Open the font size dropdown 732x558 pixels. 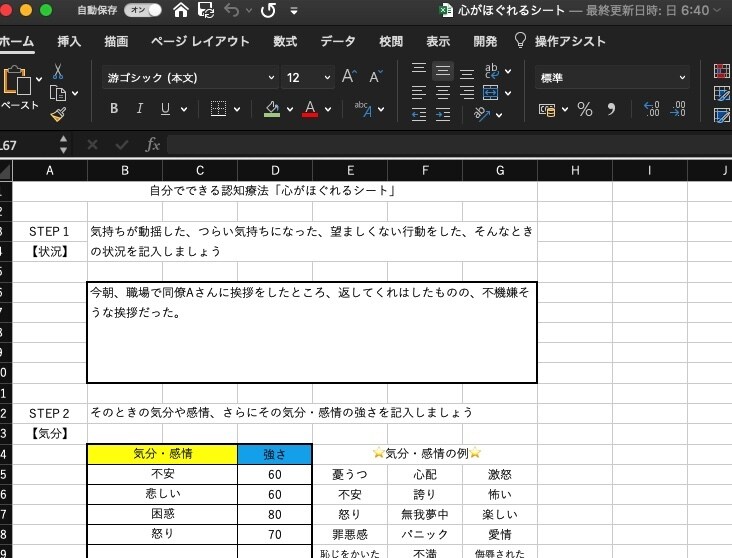point(327,78)
